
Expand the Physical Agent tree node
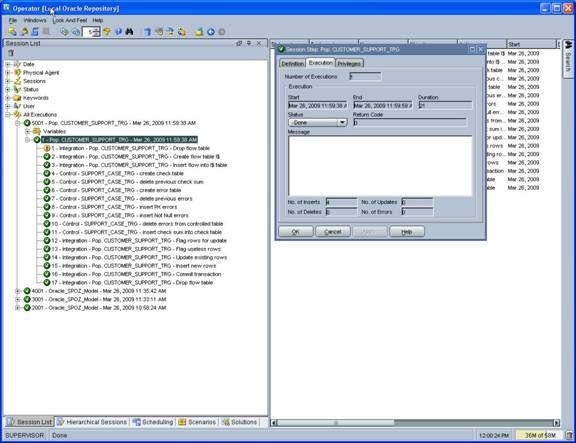pos(8,73)
